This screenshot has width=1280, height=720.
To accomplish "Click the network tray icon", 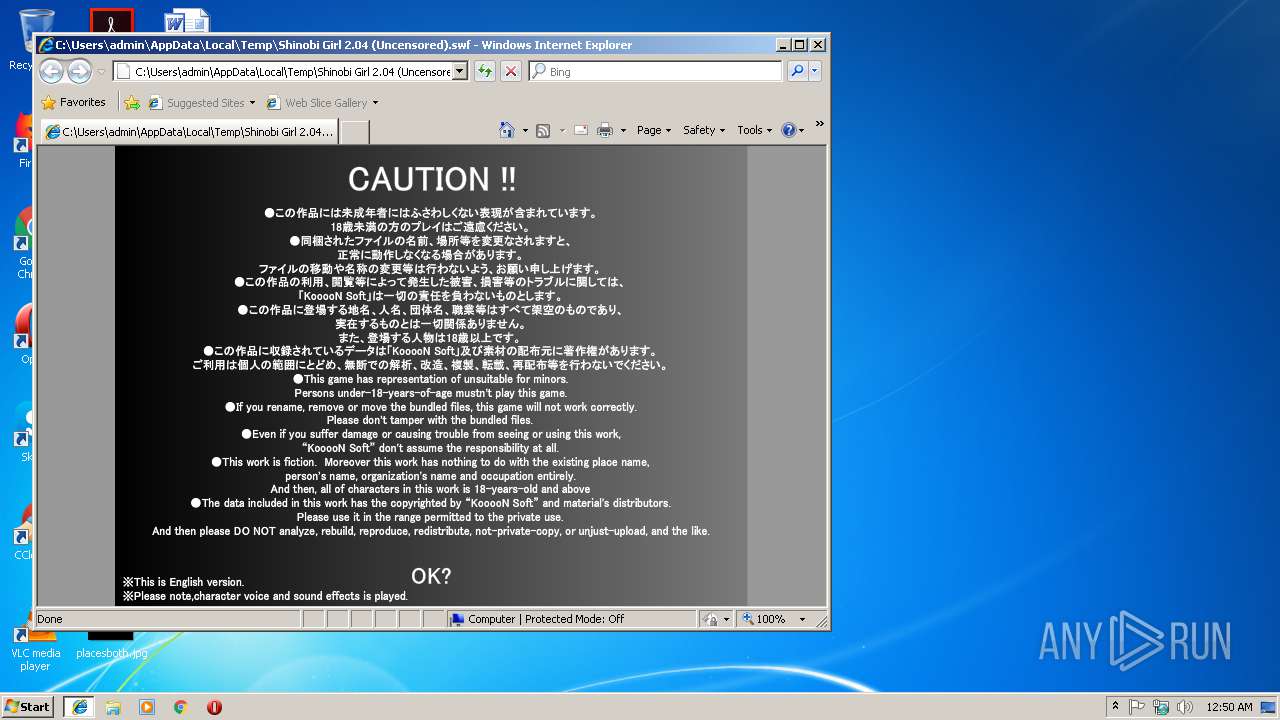I will (x=1161, y=706).
